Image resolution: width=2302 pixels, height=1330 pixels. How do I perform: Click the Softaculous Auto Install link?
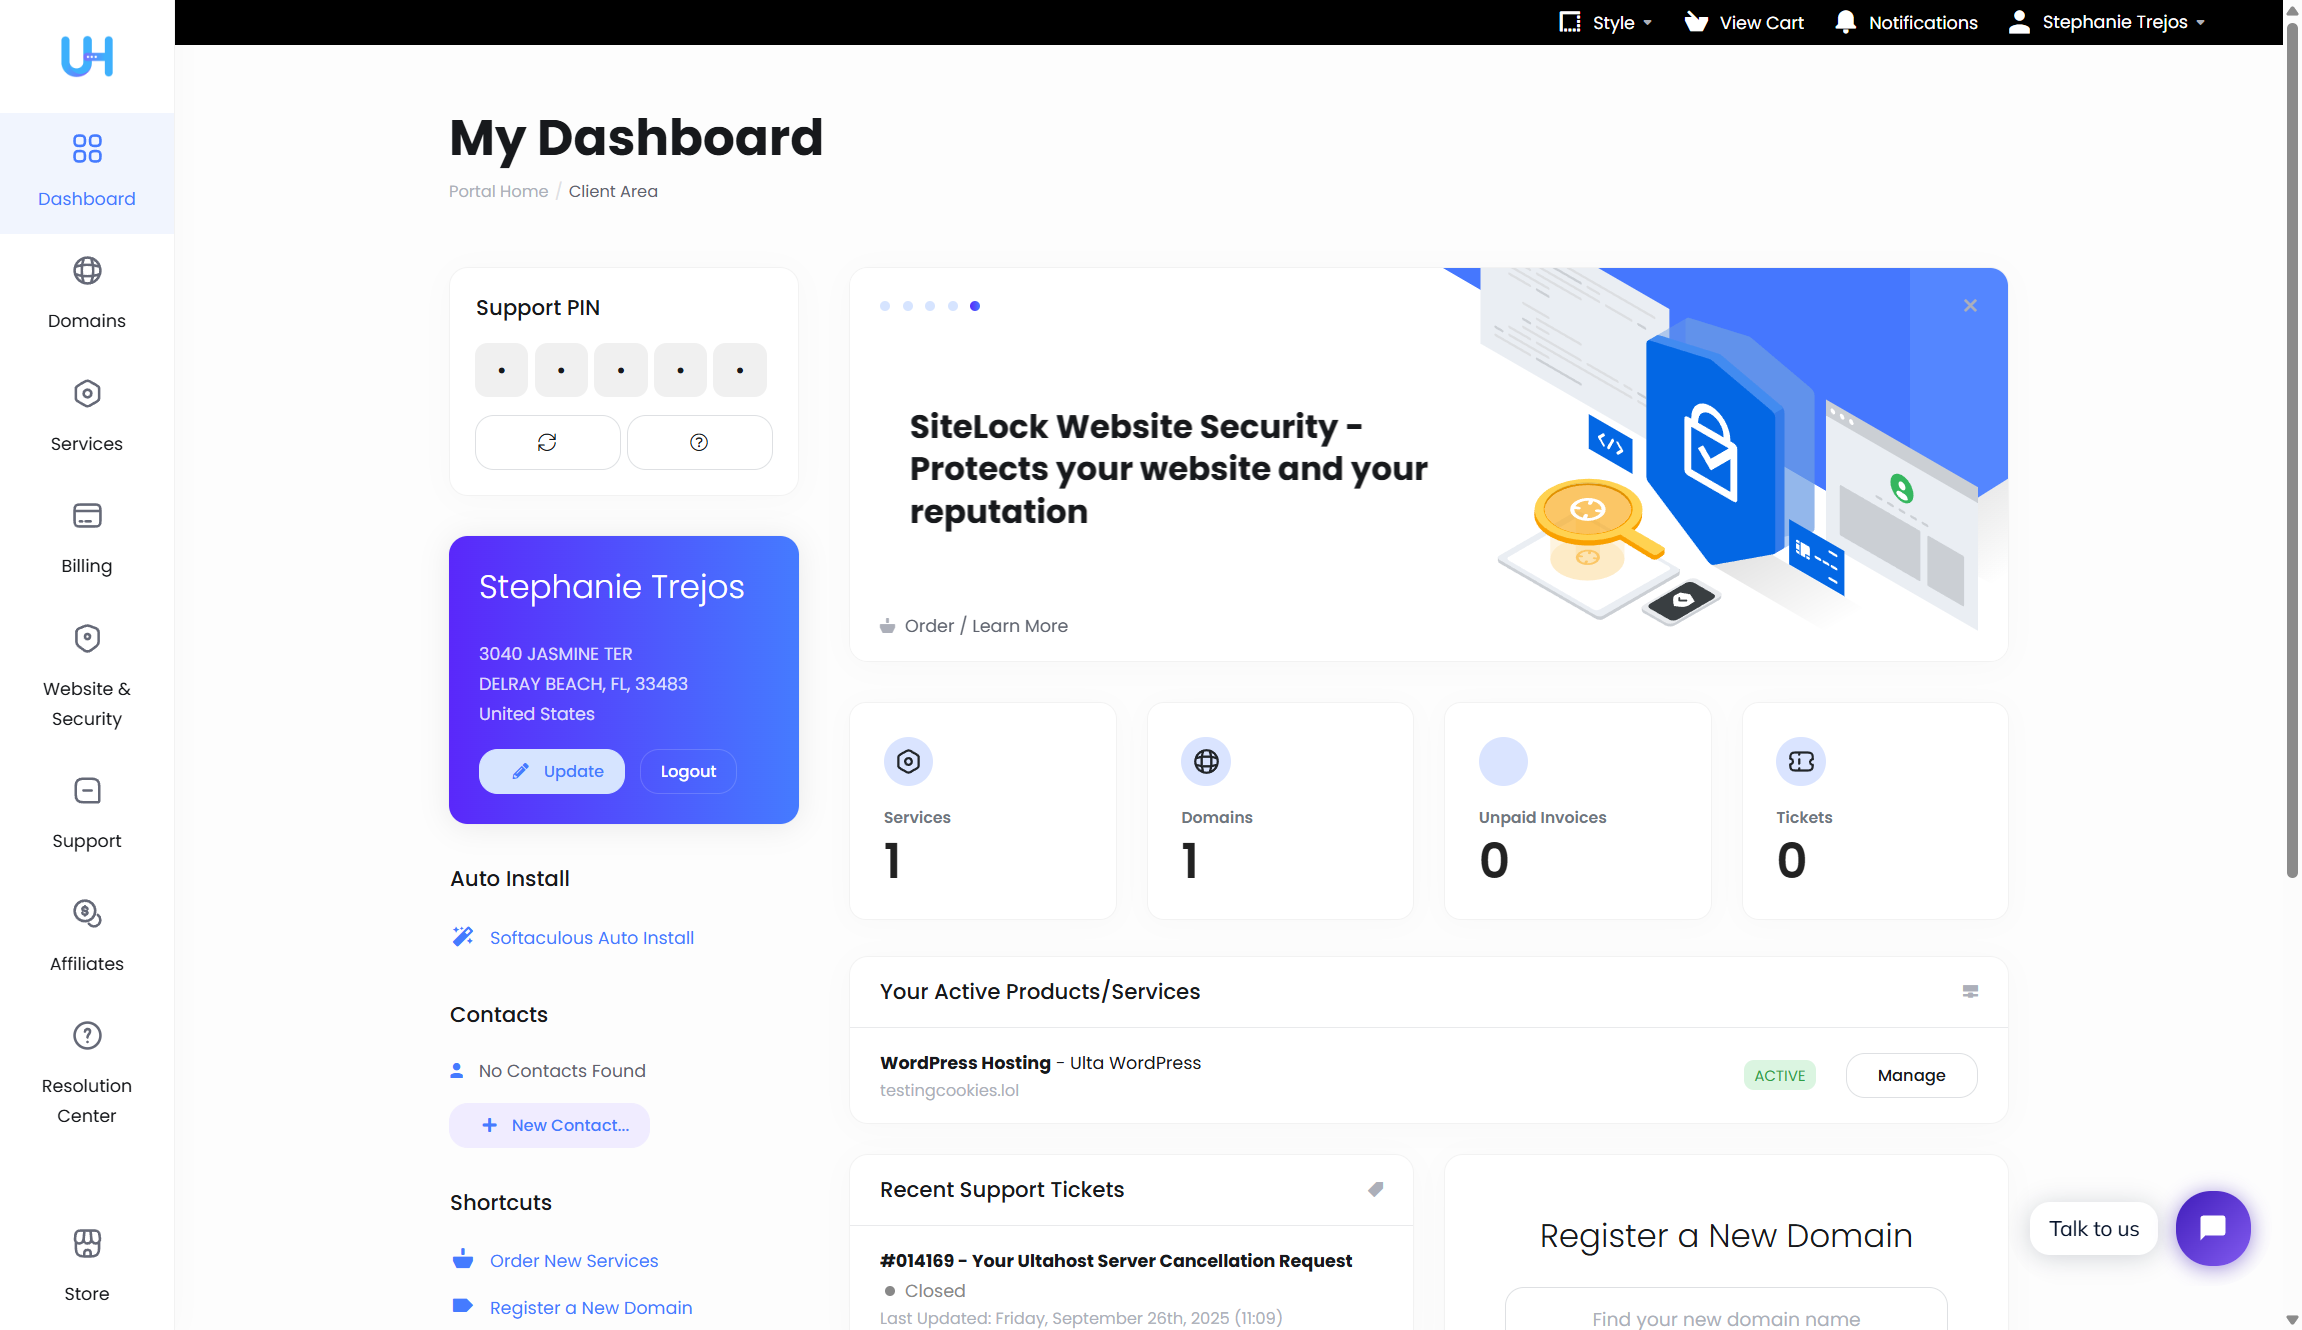591,938
